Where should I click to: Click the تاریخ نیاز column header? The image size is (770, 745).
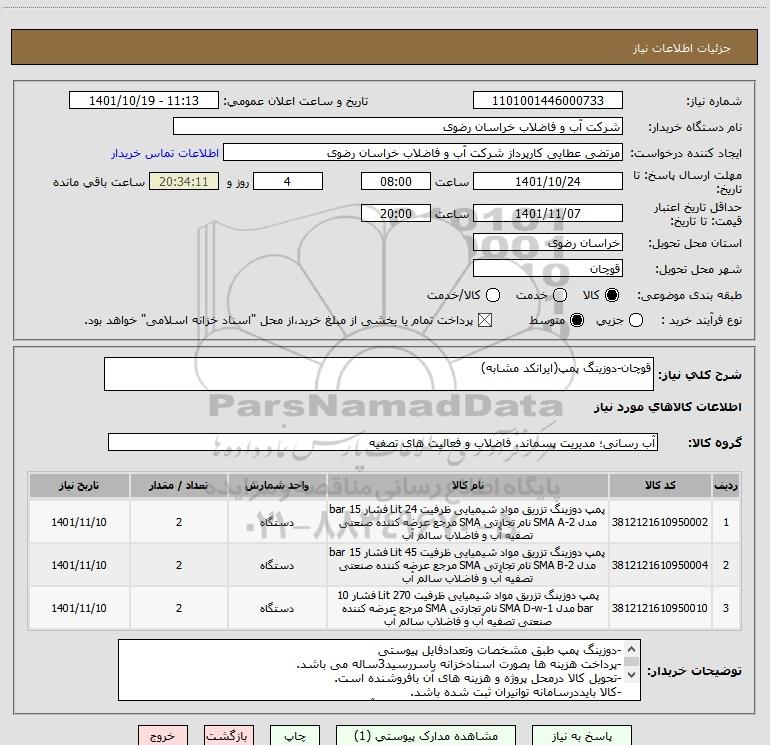click(79, 486)
